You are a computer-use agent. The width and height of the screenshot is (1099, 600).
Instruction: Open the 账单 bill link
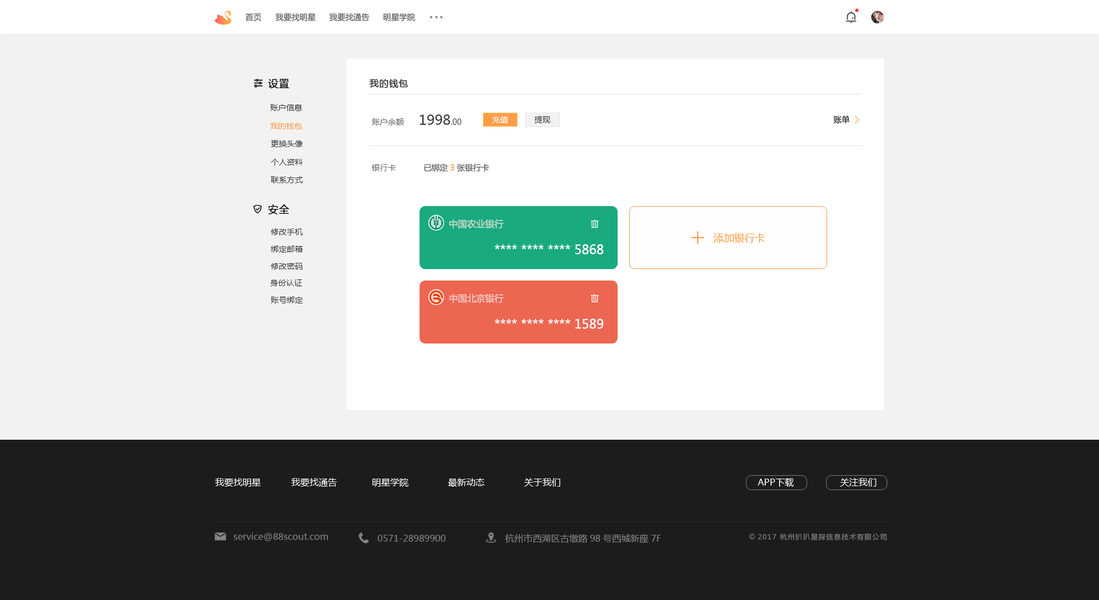(841, 120)
